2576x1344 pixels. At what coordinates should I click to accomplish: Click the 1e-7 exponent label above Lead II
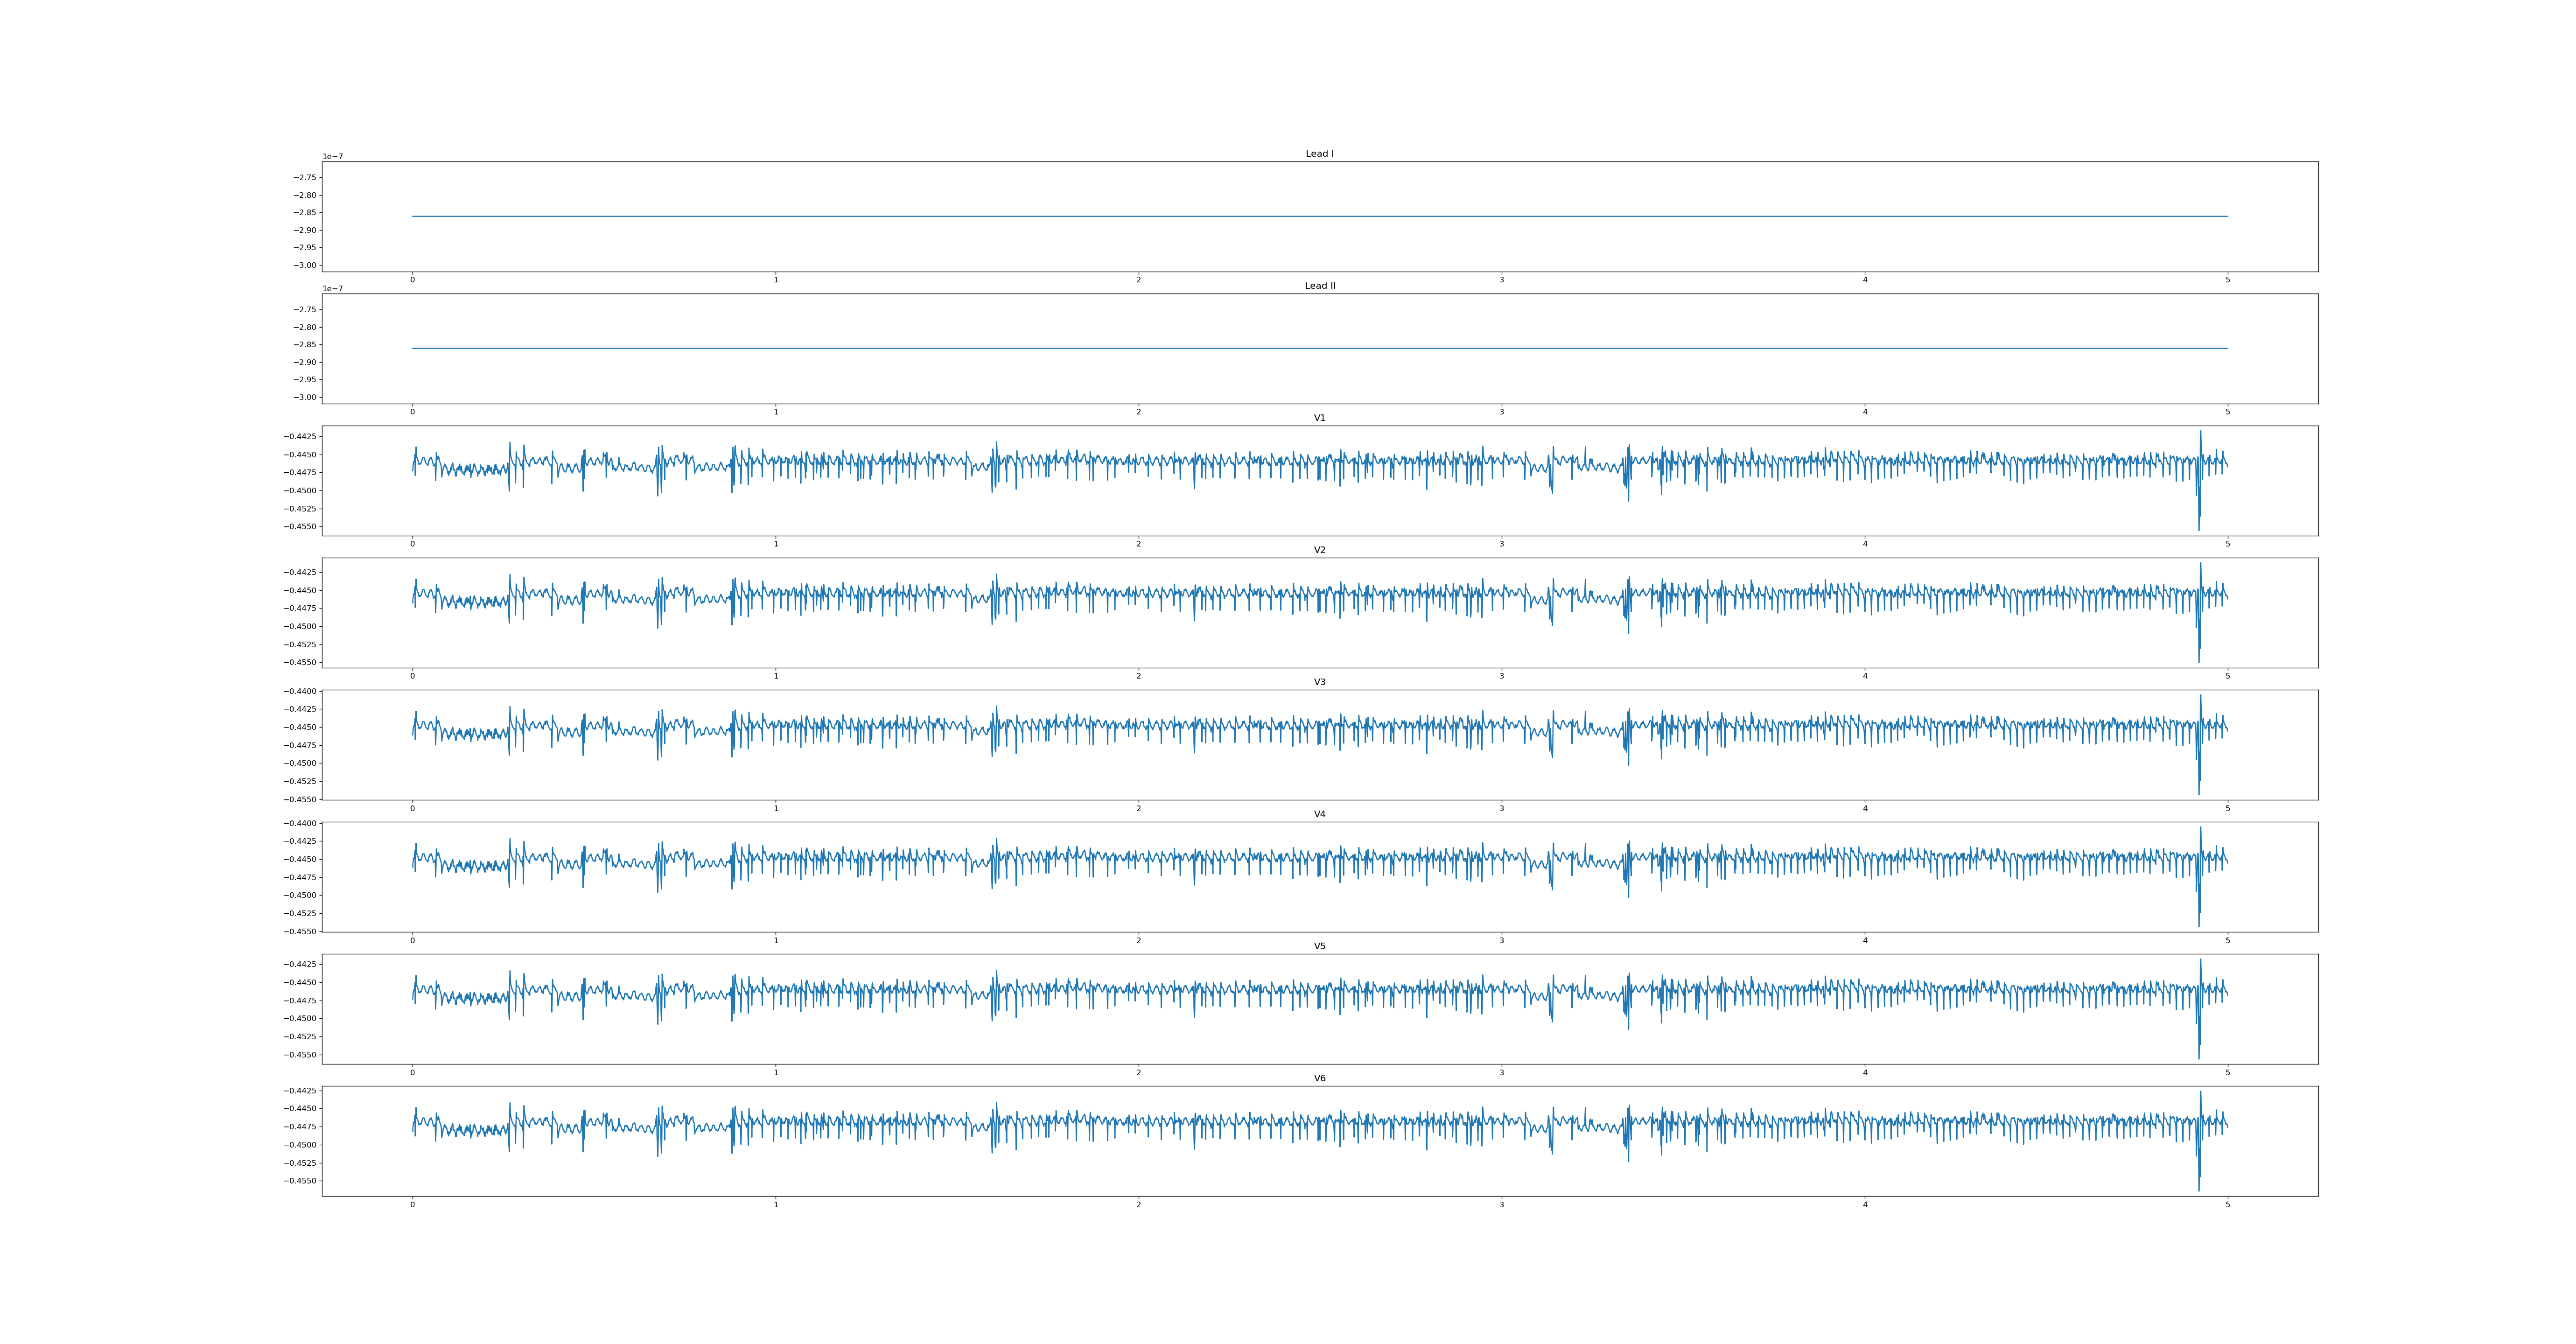click(332, 289)
